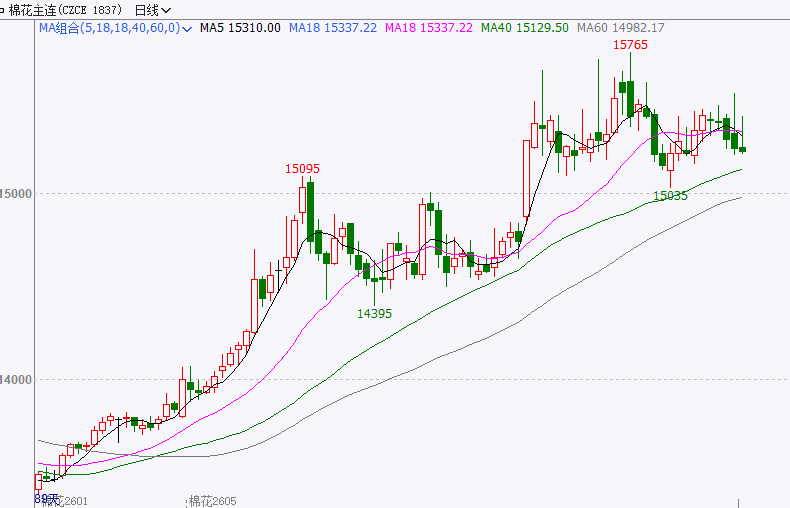Click the 棉花2605 contract marker on time axis
Image resolution: width=790 pixels, height=508 pixels.
click(x=215, y=500)
